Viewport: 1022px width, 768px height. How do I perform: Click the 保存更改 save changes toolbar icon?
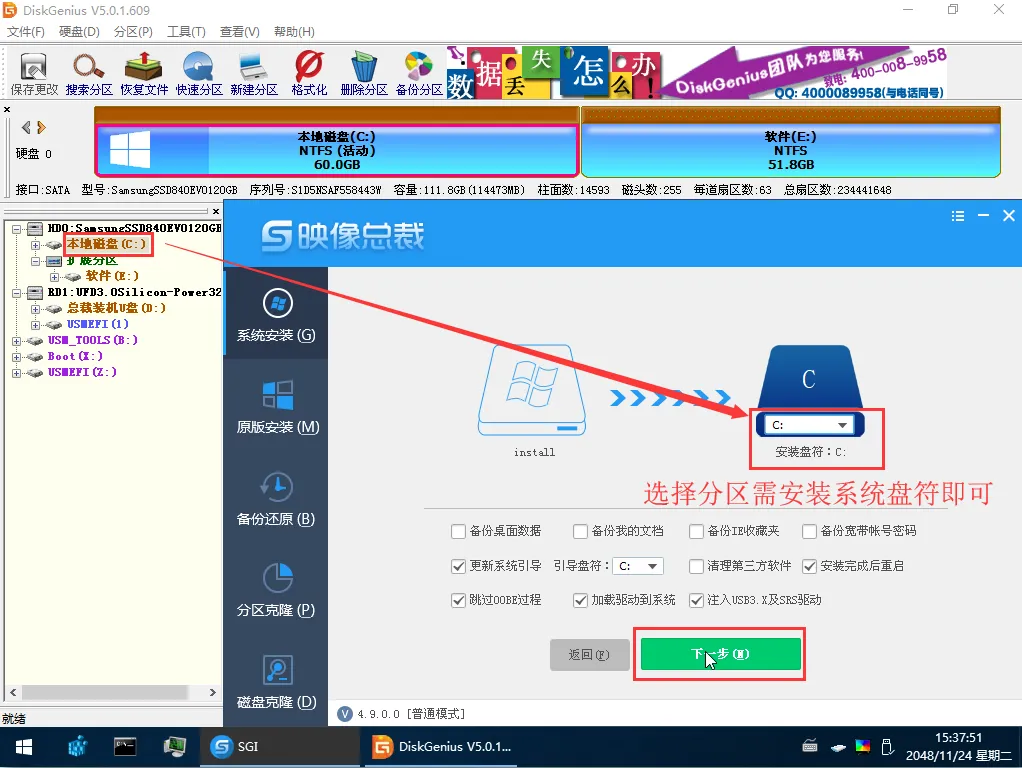coord(34,72)
